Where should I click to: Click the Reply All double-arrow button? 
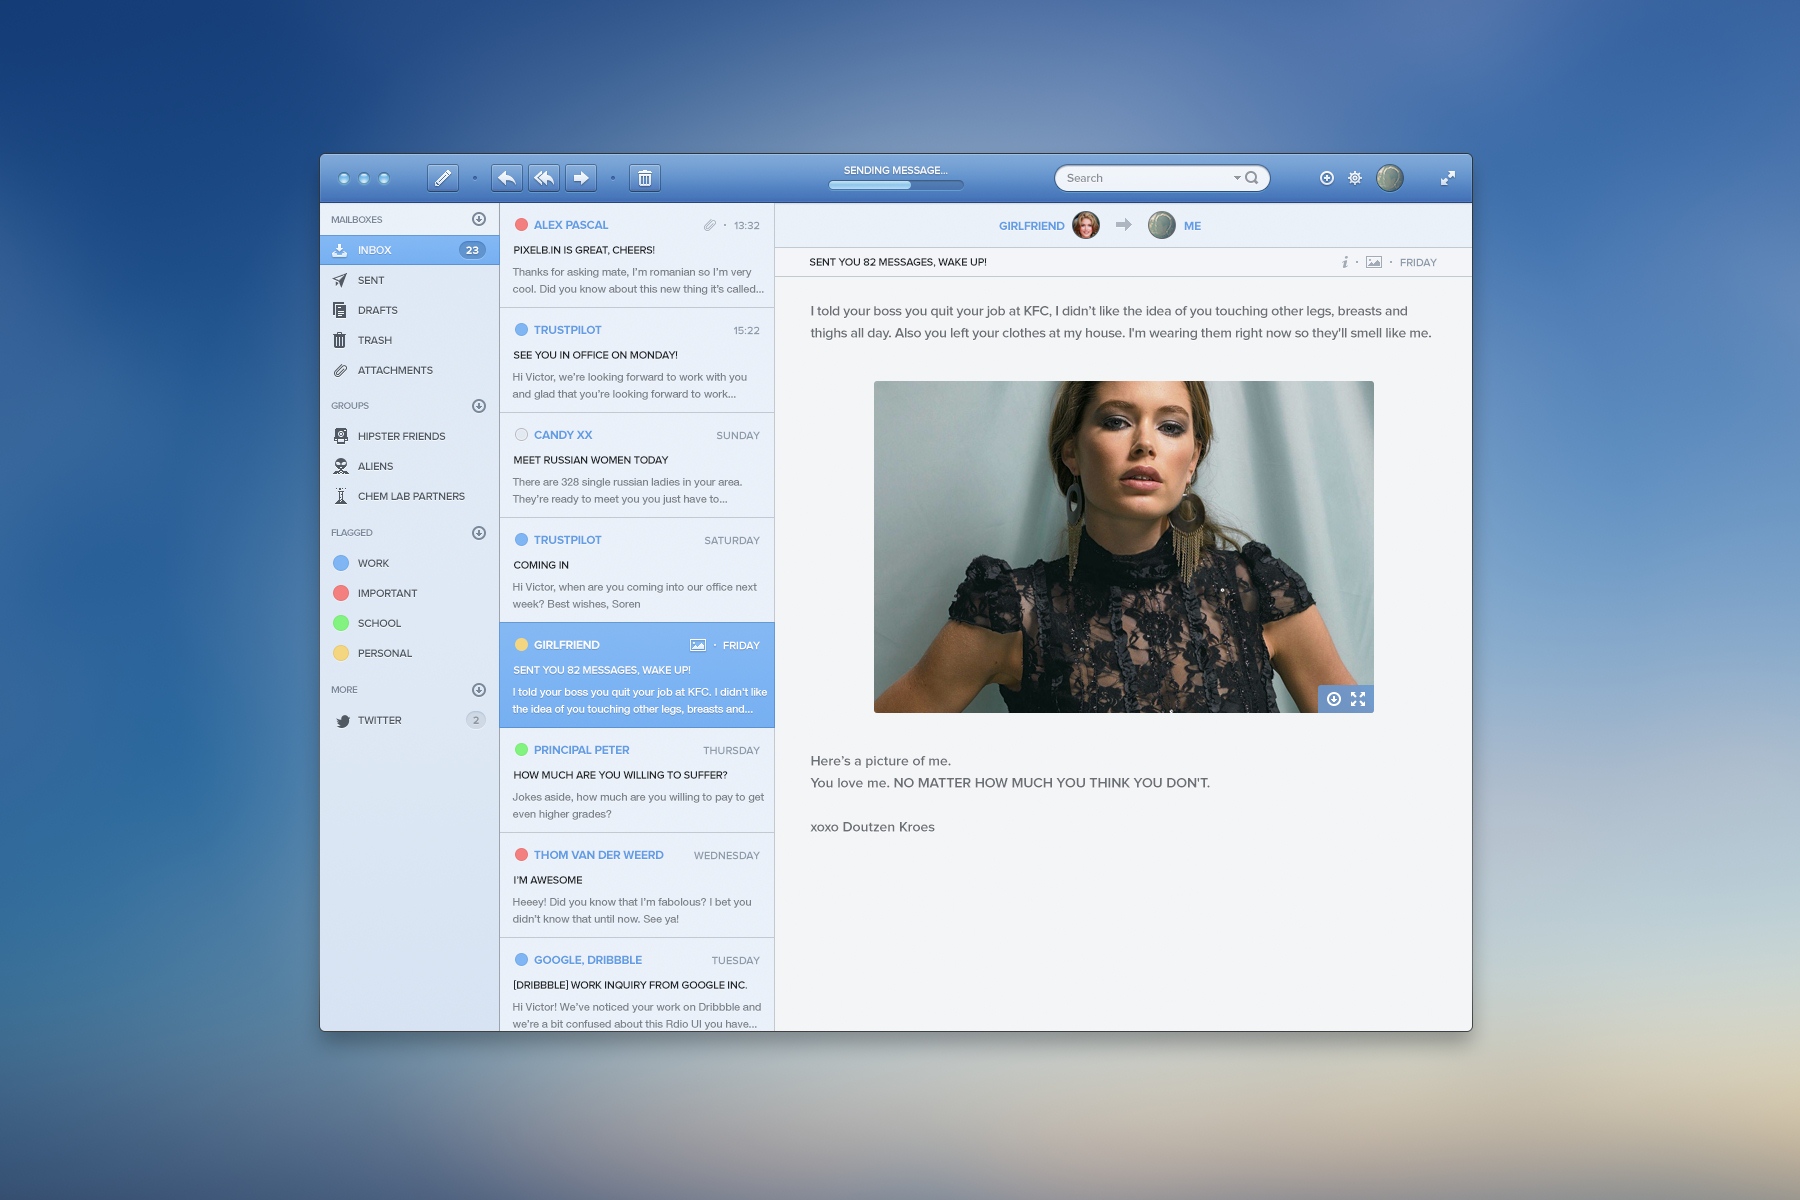544,178
